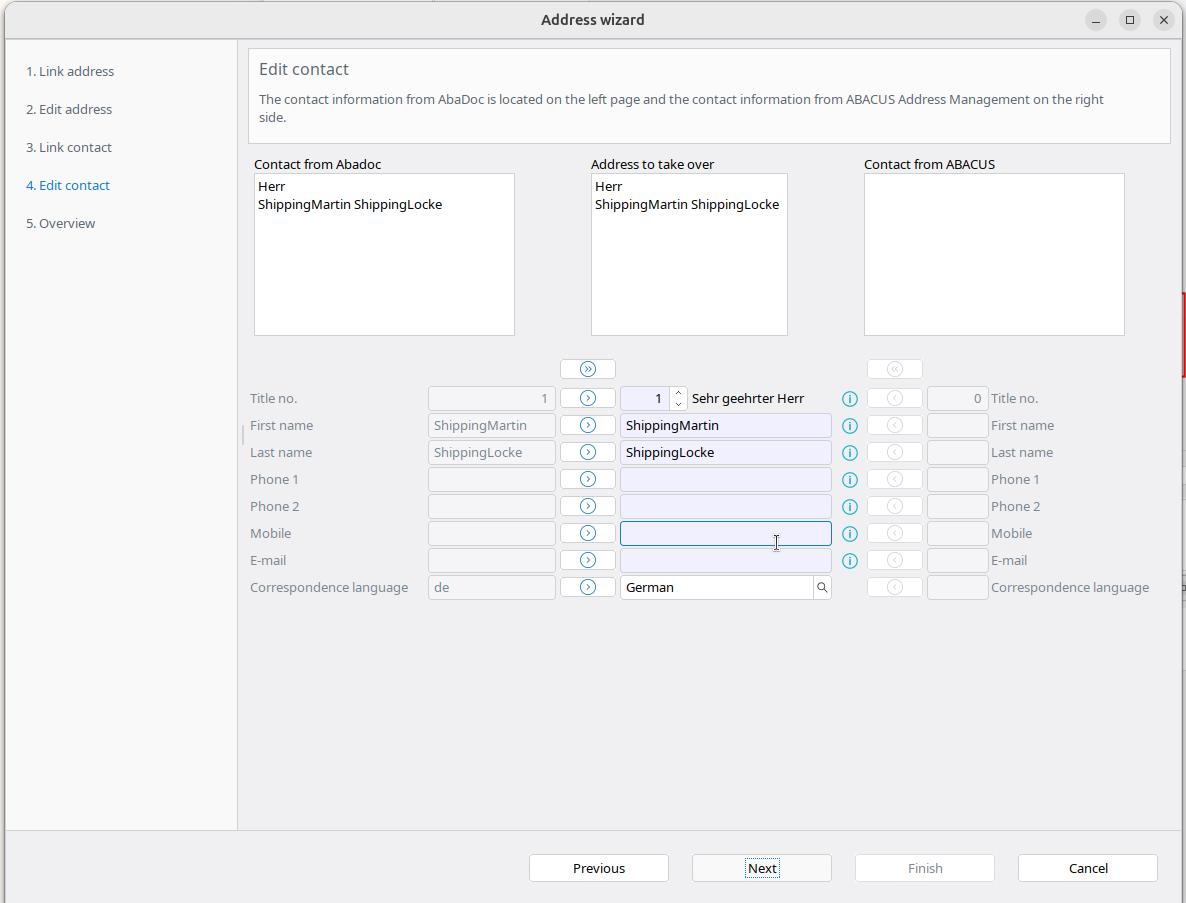Cancel the Address wizard
The image size is (1186, 903).
click(1087, 868)
